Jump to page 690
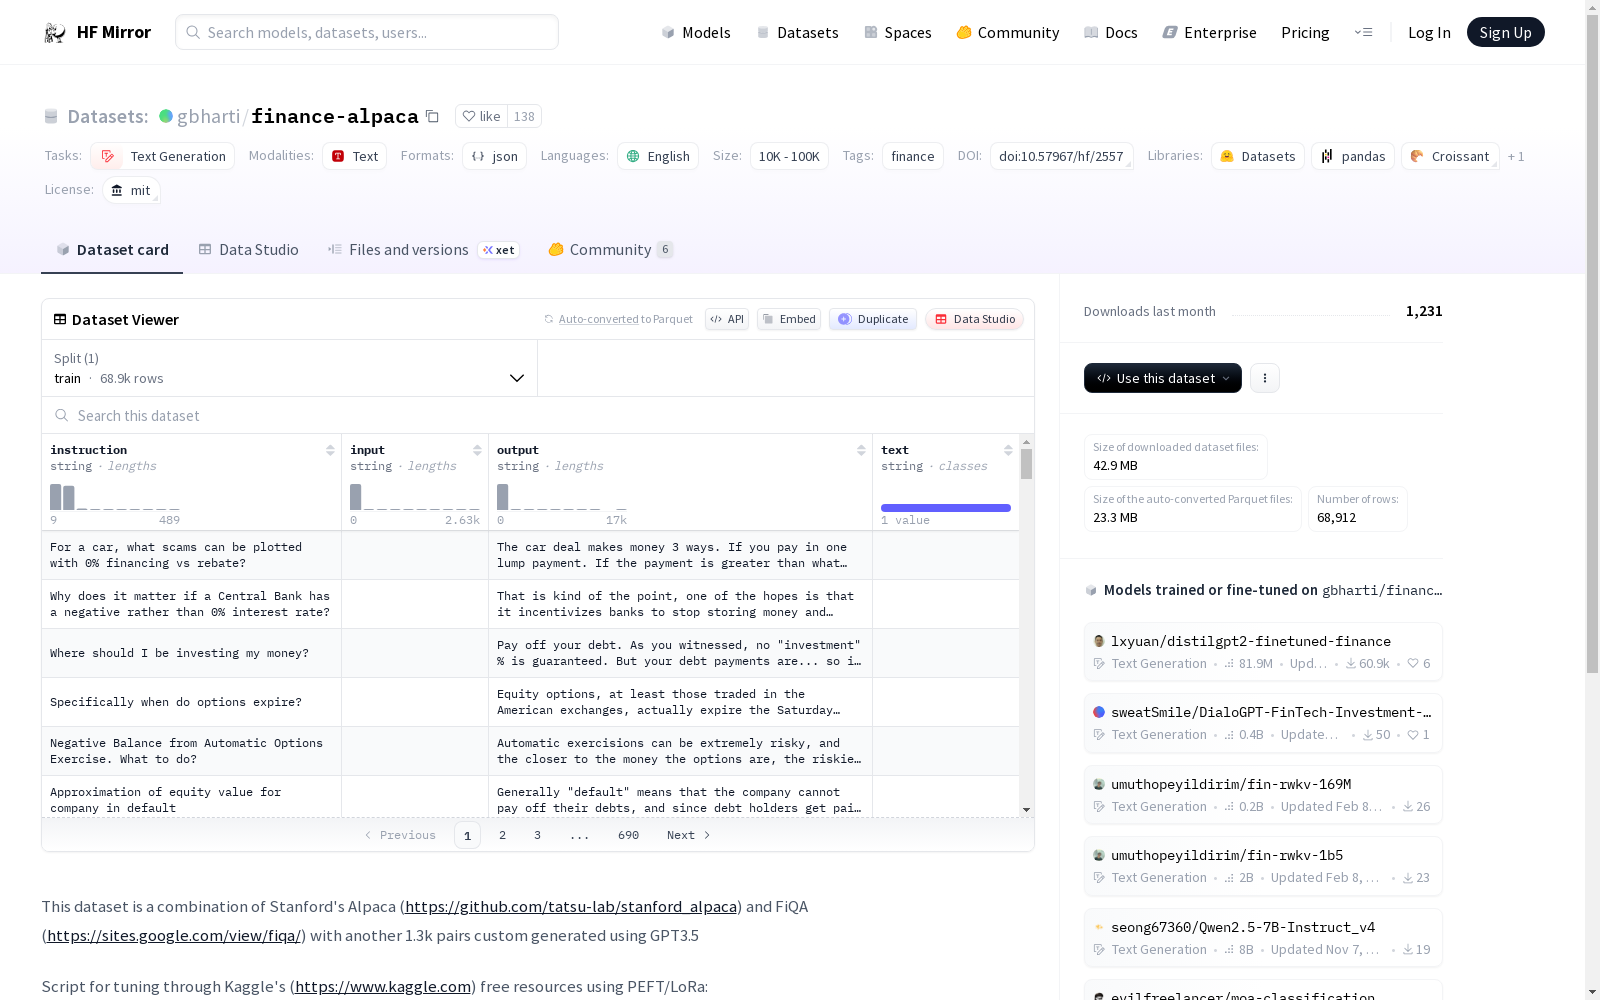This screenshot has height=1000, width=1600. 628,835
